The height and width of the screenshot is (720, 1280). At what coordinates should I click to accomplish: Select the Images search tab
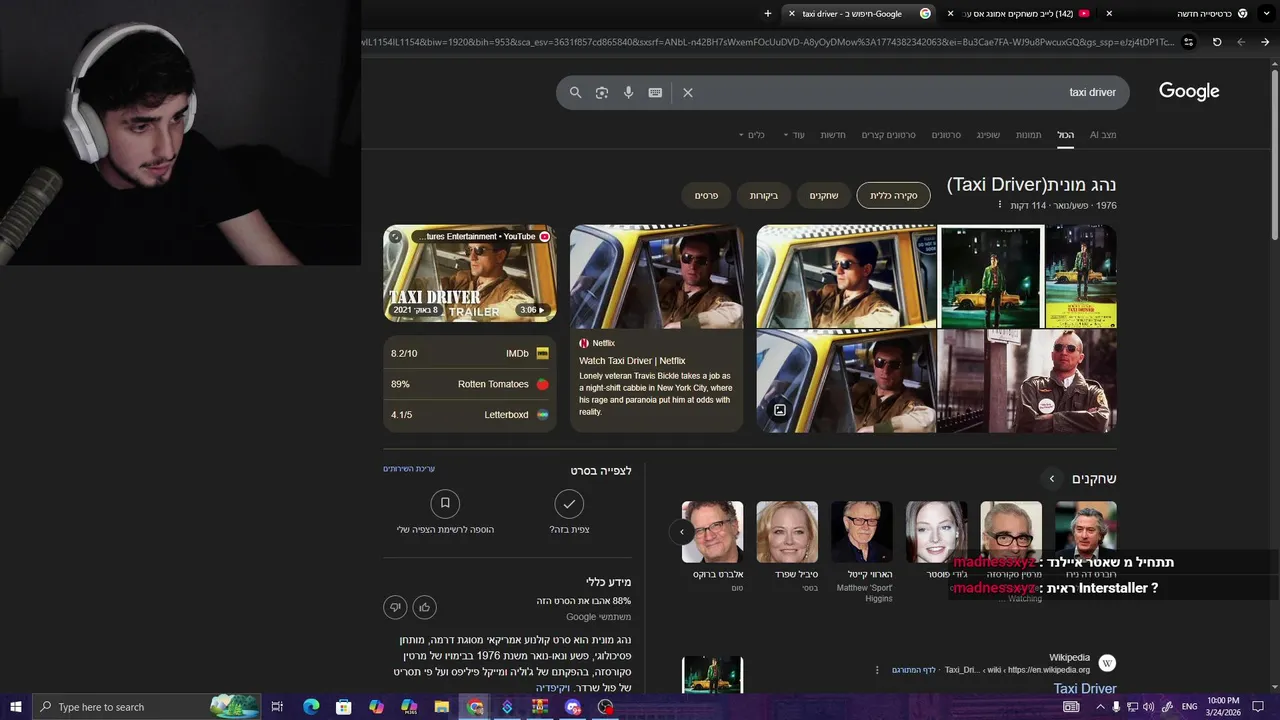pos(1029,135)
